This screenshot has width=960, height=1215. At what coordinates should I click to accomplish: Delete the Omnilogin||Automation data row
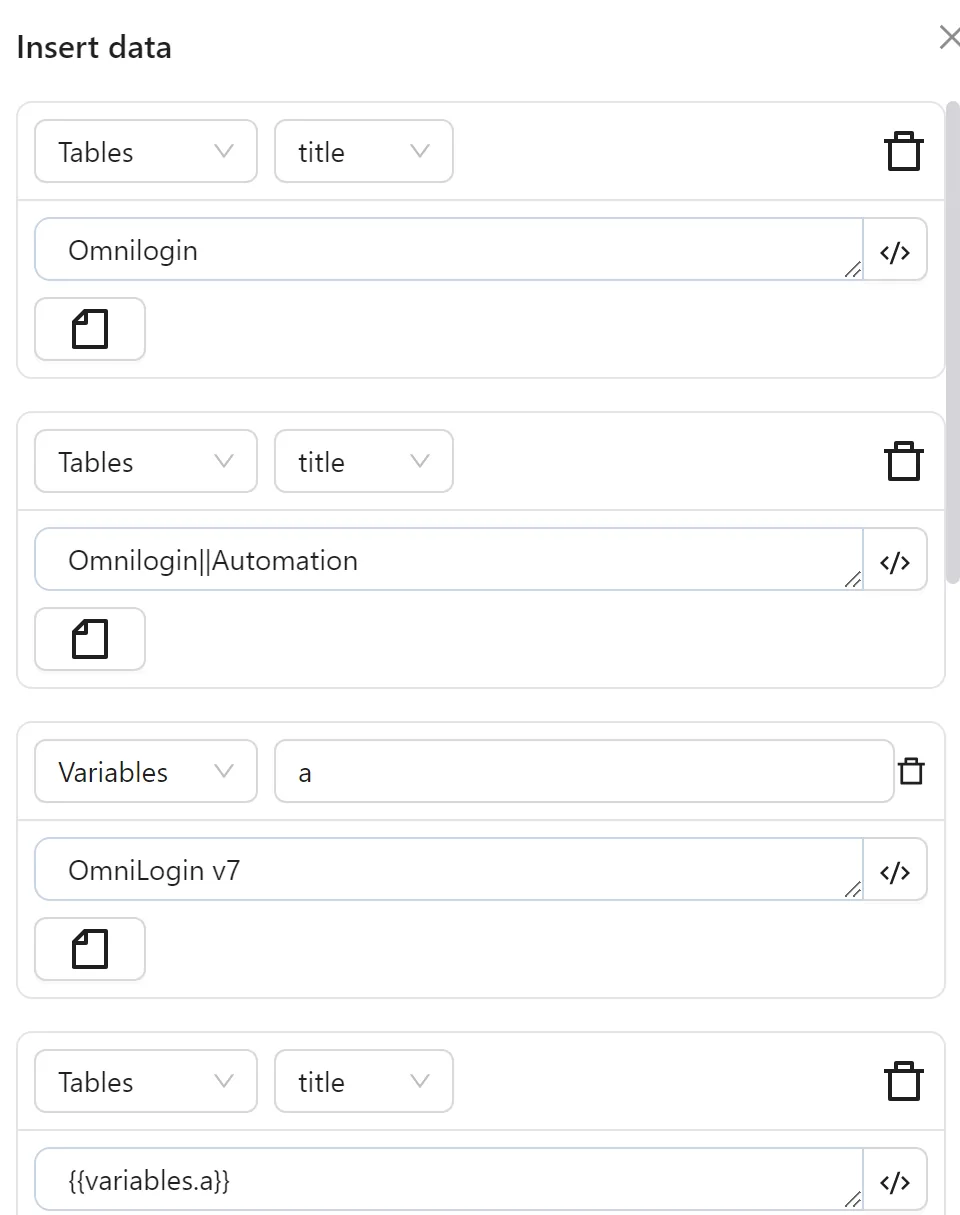903,462
